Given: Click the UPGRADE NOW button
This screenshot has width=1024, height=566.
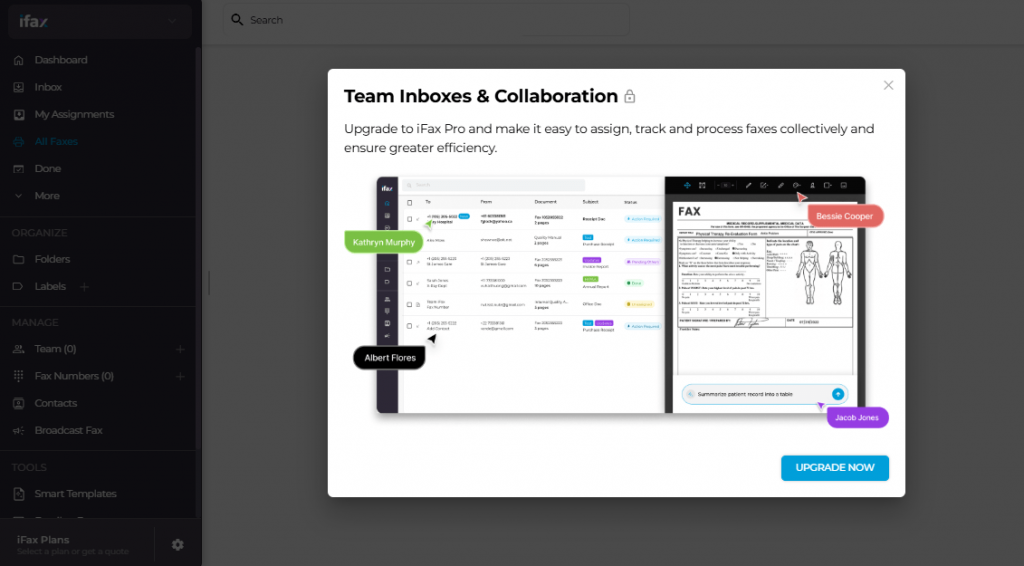Looking at the screenshot, I should pos(834,468).
